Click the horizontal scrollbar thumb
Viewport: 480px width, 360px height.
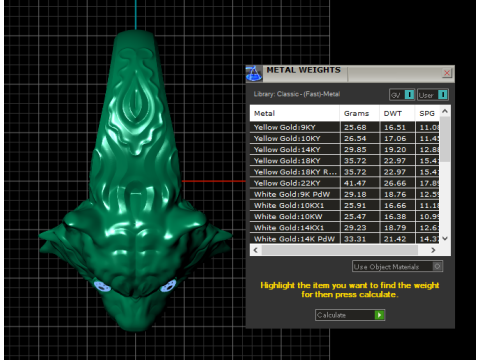(340, 250)
